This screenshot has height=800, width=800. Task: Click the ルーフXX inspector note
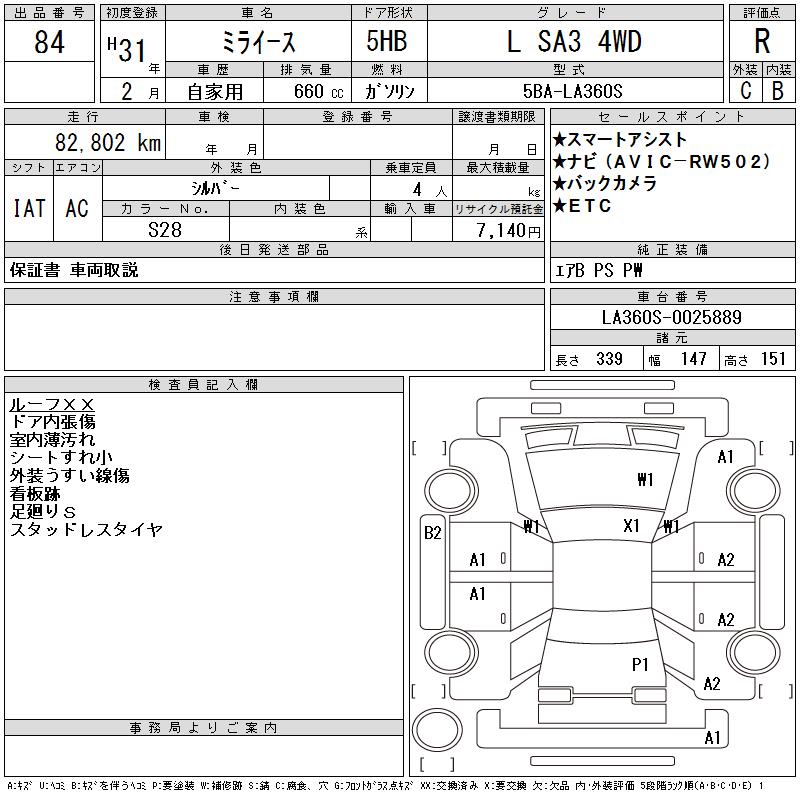tap(52, 404)
